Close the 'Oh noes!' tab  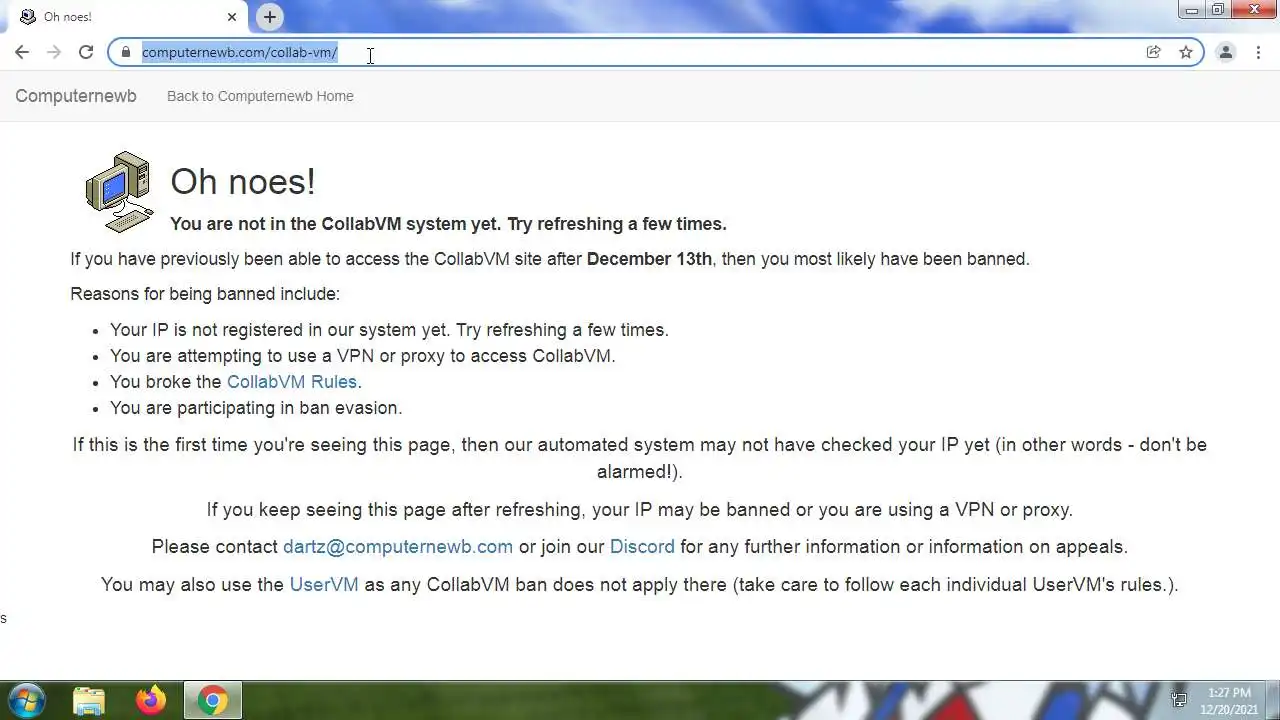click(x=232, y=17)
